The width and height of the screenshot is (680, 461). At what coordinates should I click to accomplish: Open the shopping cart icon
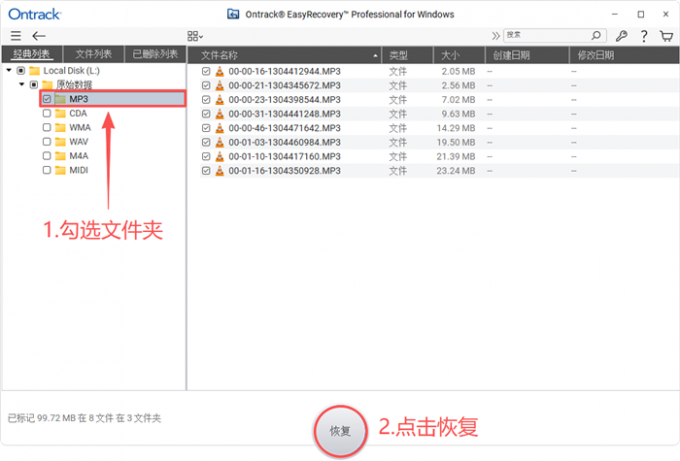coord(666,36)
